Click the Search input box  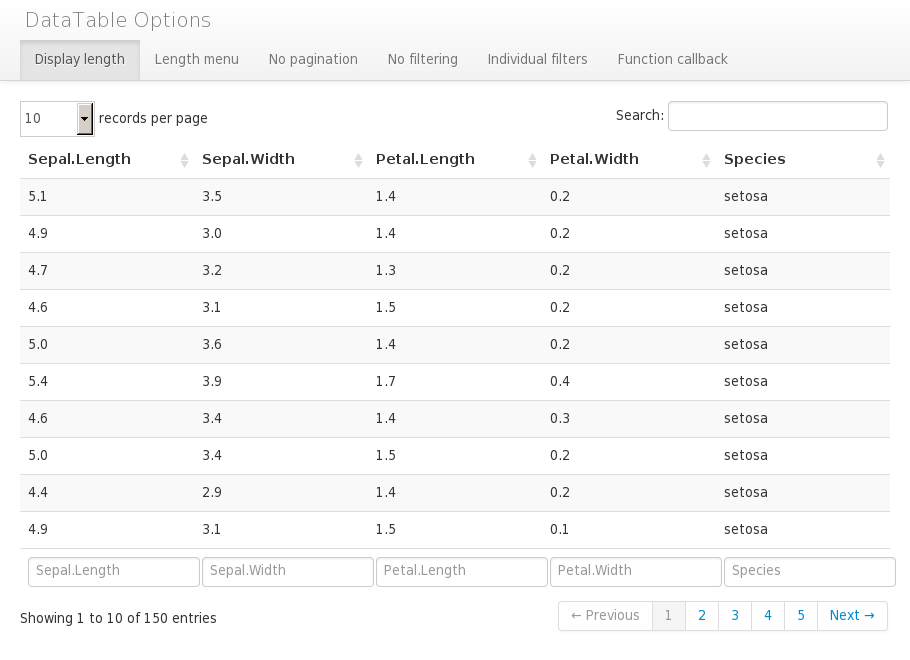[x=777, y=116]
